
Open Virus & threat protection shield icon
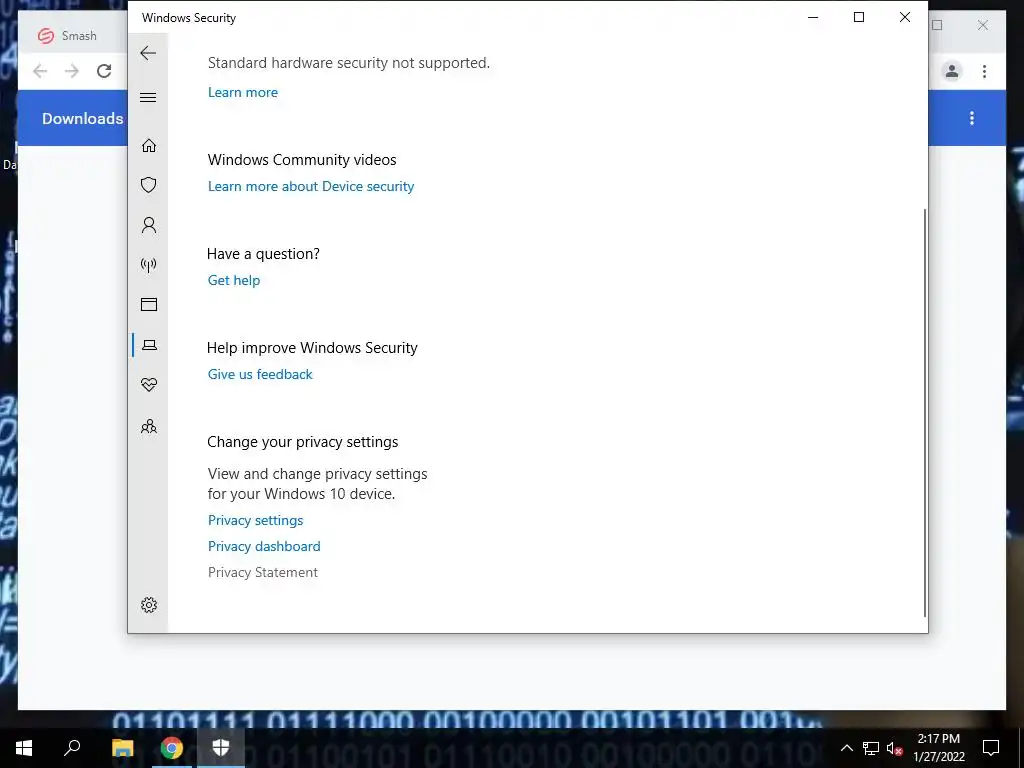click(x=149, y=185)
